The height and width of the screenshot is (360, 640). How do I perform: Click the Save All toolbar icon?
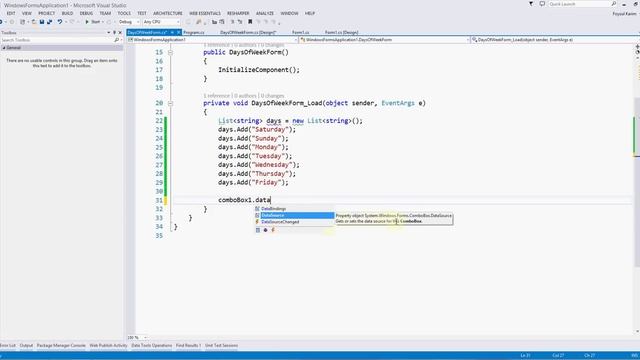click(x=49, y=22)
